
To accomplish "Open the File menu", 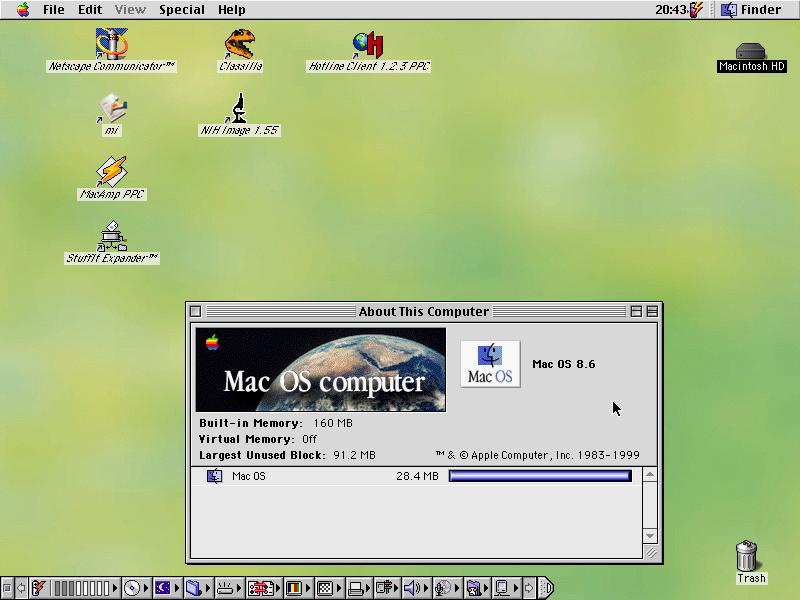I will click(x=54, y=9).
